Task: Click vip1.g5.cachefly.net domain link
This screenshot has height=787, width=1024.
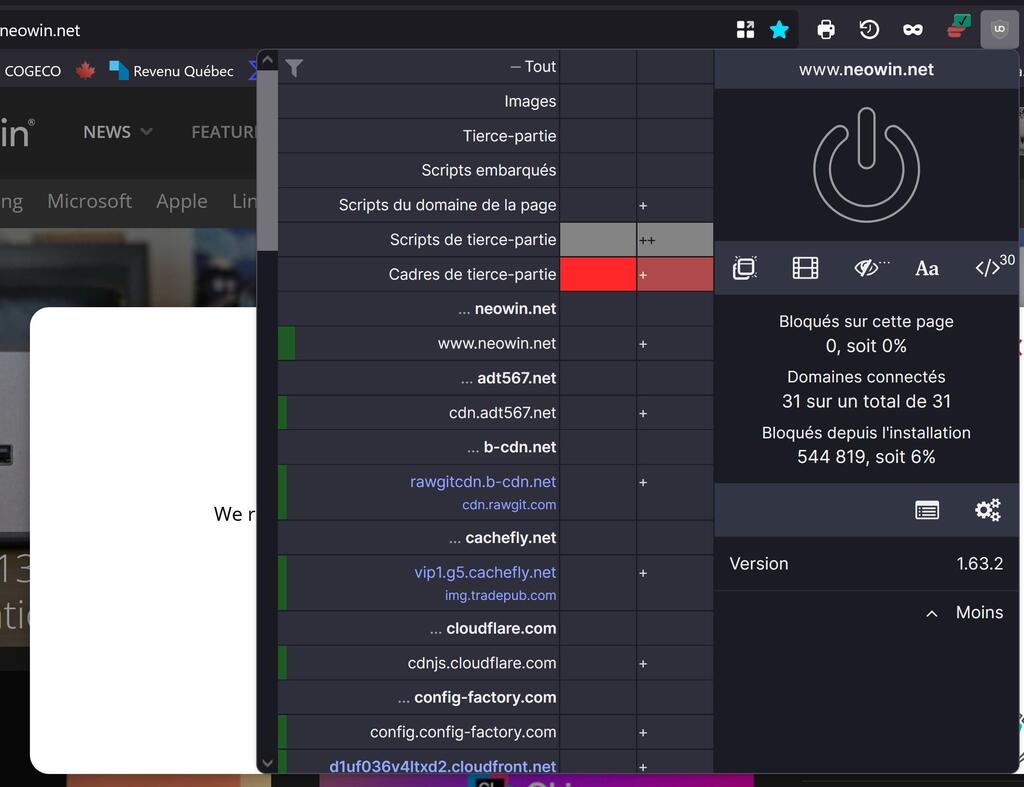Action: [485, 573]
